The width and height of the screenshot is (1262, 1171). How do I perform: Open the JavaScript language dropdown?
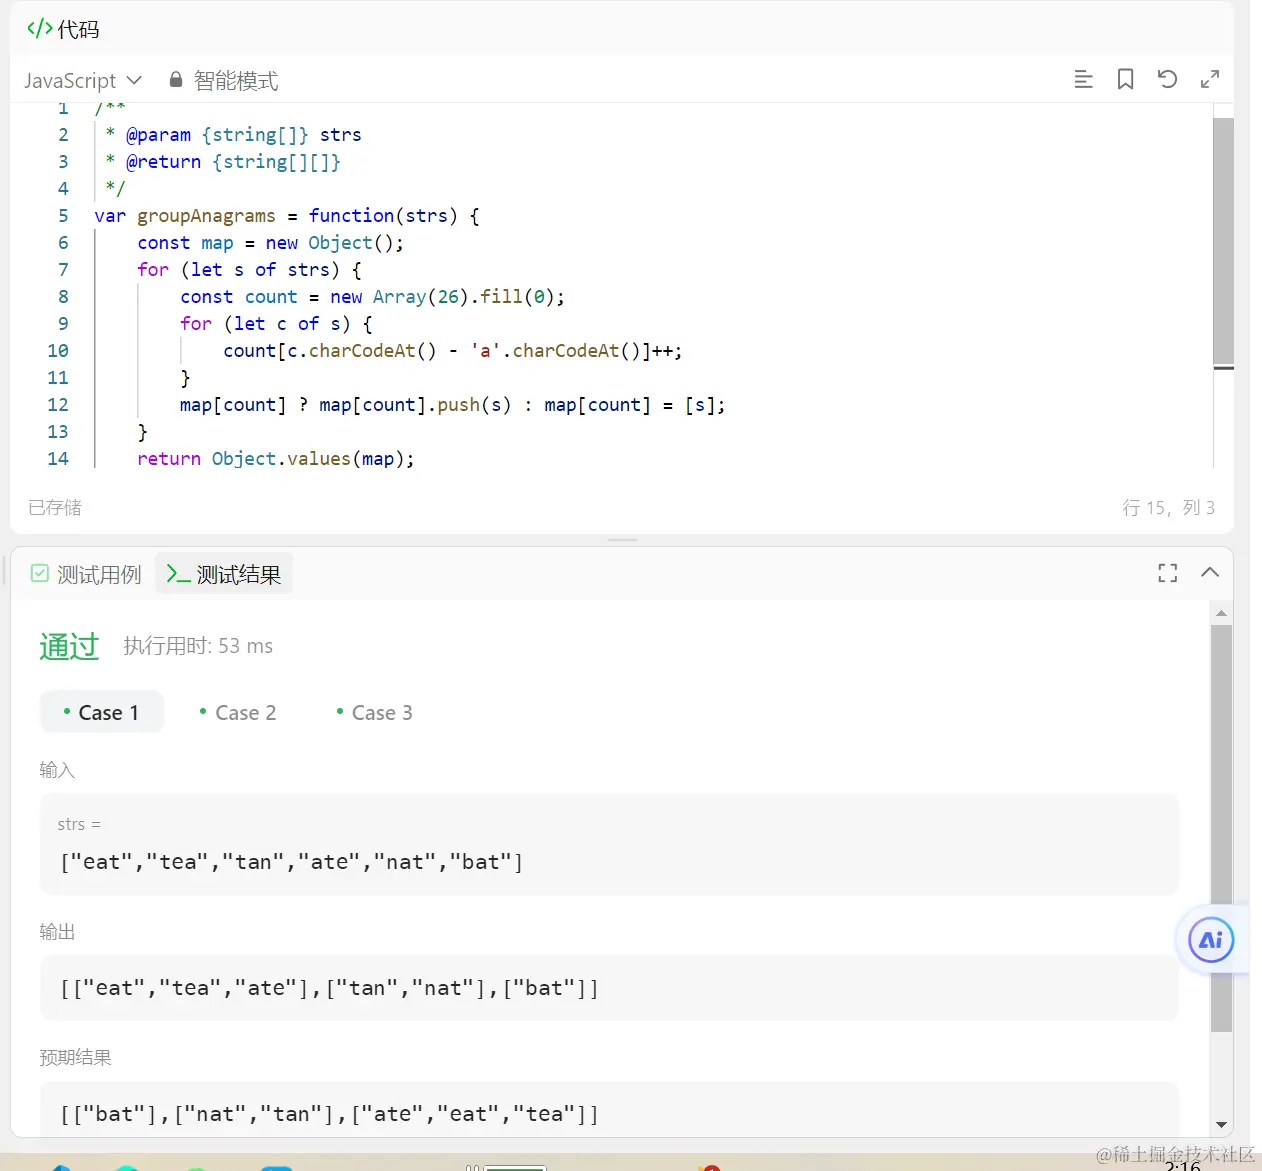83,80
